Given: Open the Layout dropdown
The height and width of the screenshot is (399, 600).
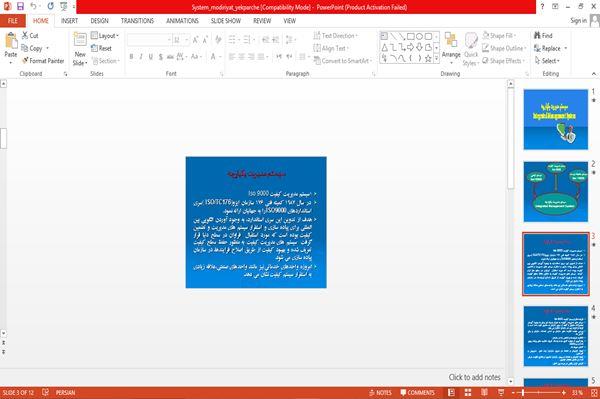Looking at the screenshot, I should tap(105, 36).
